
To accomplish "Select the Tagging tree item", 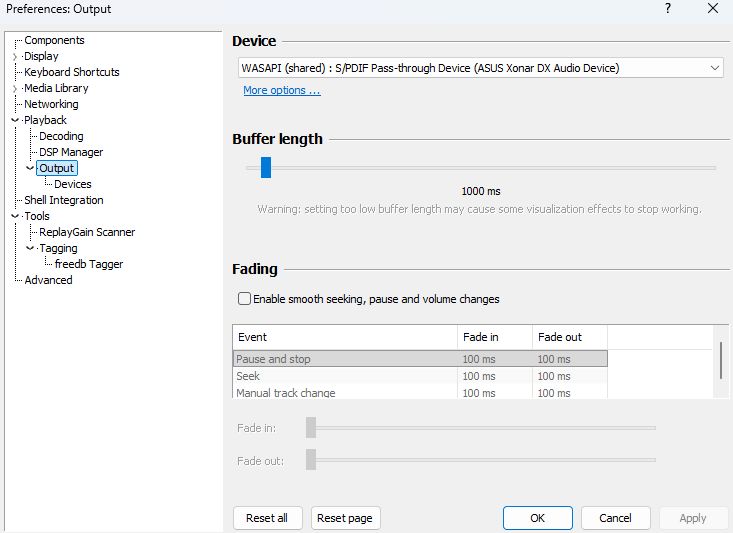I will coord(58,248).
